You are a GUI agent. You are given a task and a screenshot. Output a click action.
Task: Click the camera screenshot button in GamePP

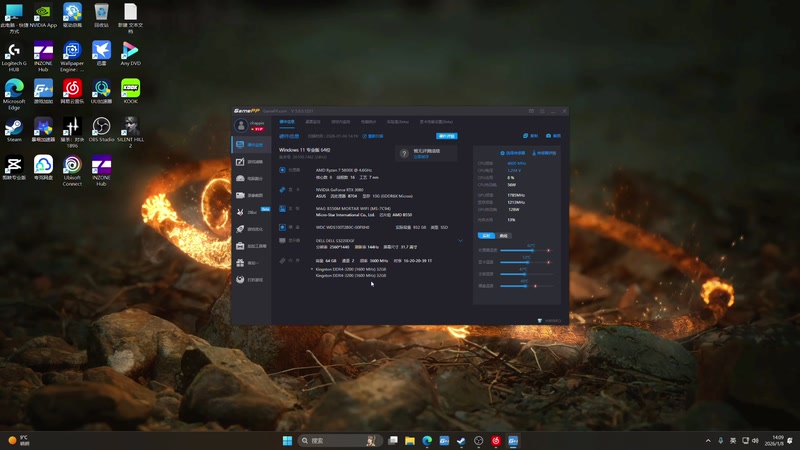tap(554, 136)
